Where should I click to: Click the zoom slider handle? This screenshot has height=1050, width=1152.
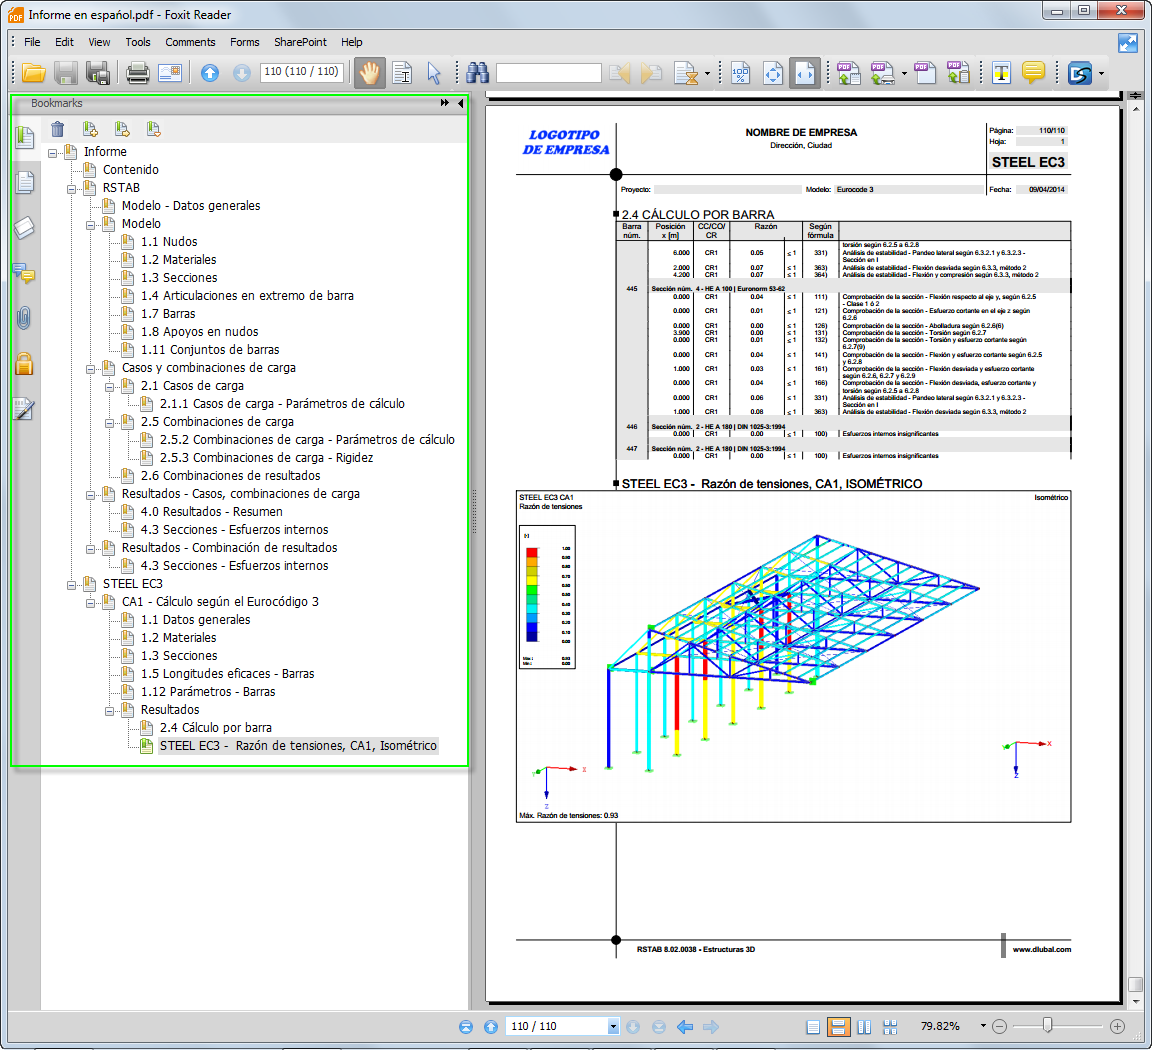(1048, 1025)
